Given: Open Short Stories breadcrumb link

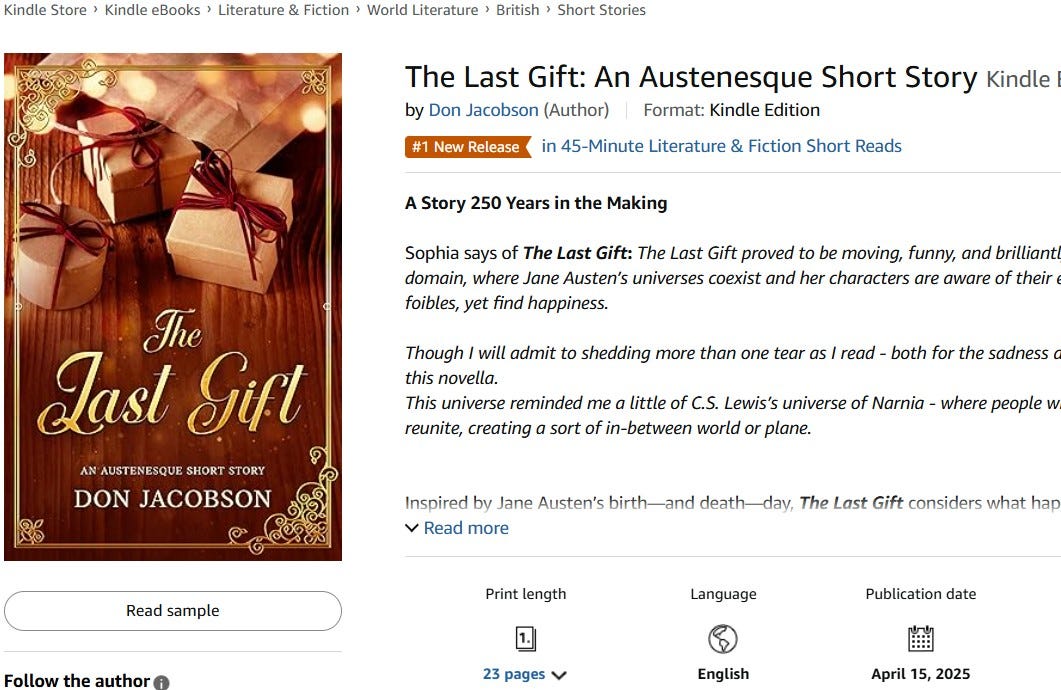Looking at the screenshot, I should [x=602, y=10].
